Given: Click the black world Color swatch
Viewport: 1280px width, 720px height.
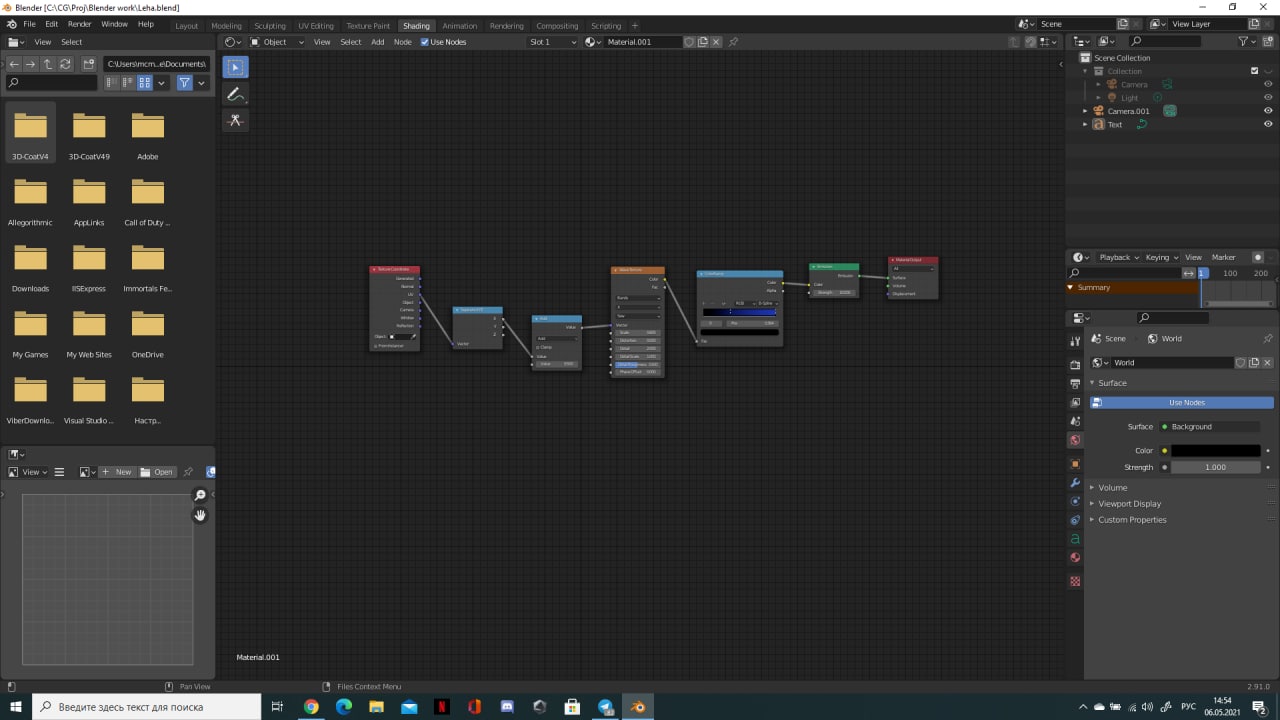Looking at the screenshot, I should [1216, 451].
